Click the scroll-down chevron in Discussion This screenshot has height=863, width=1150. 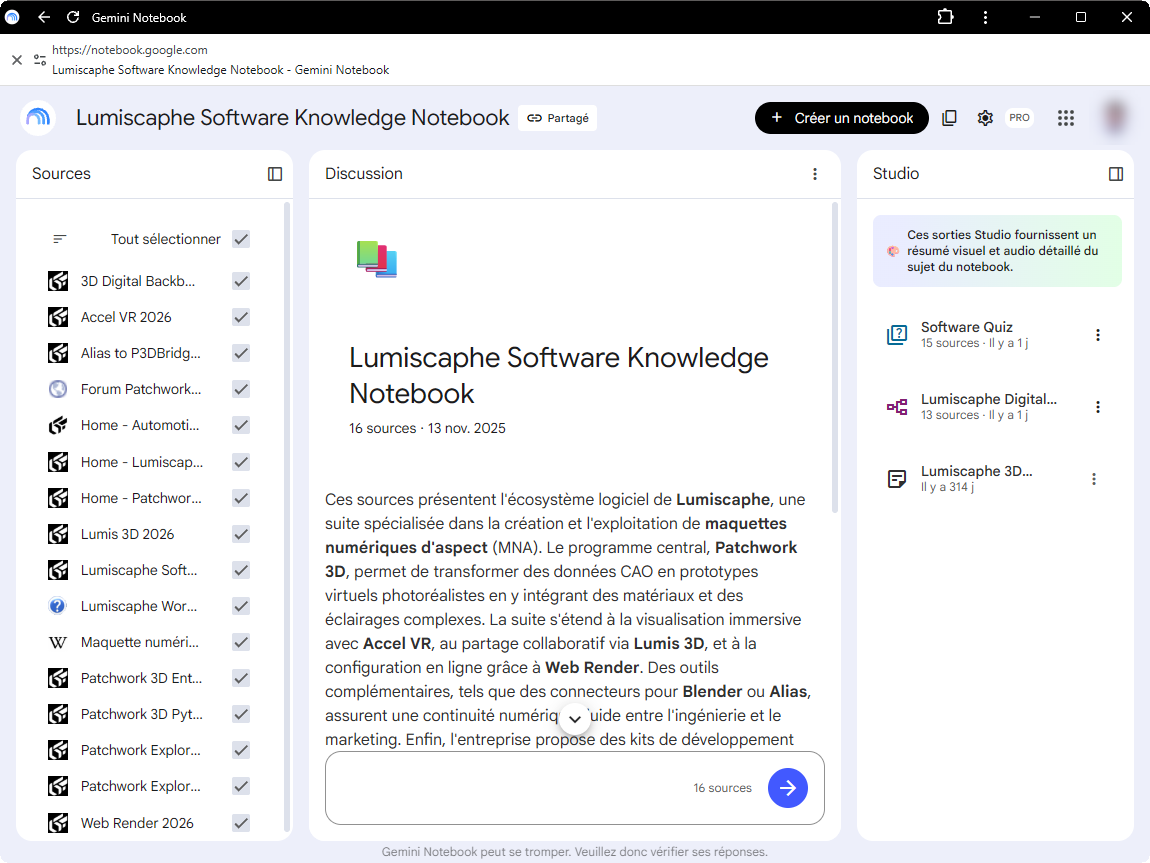[575, 719]
